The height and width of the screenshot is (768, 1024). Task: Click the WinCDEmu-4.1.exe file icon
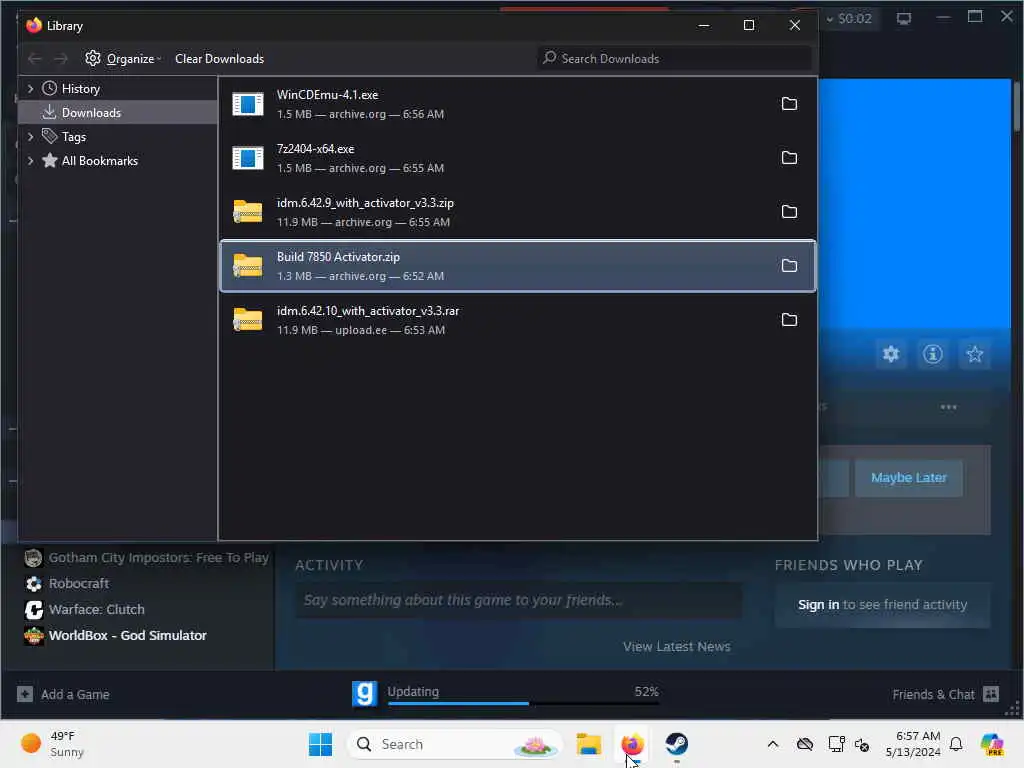[x=248, y=104]
